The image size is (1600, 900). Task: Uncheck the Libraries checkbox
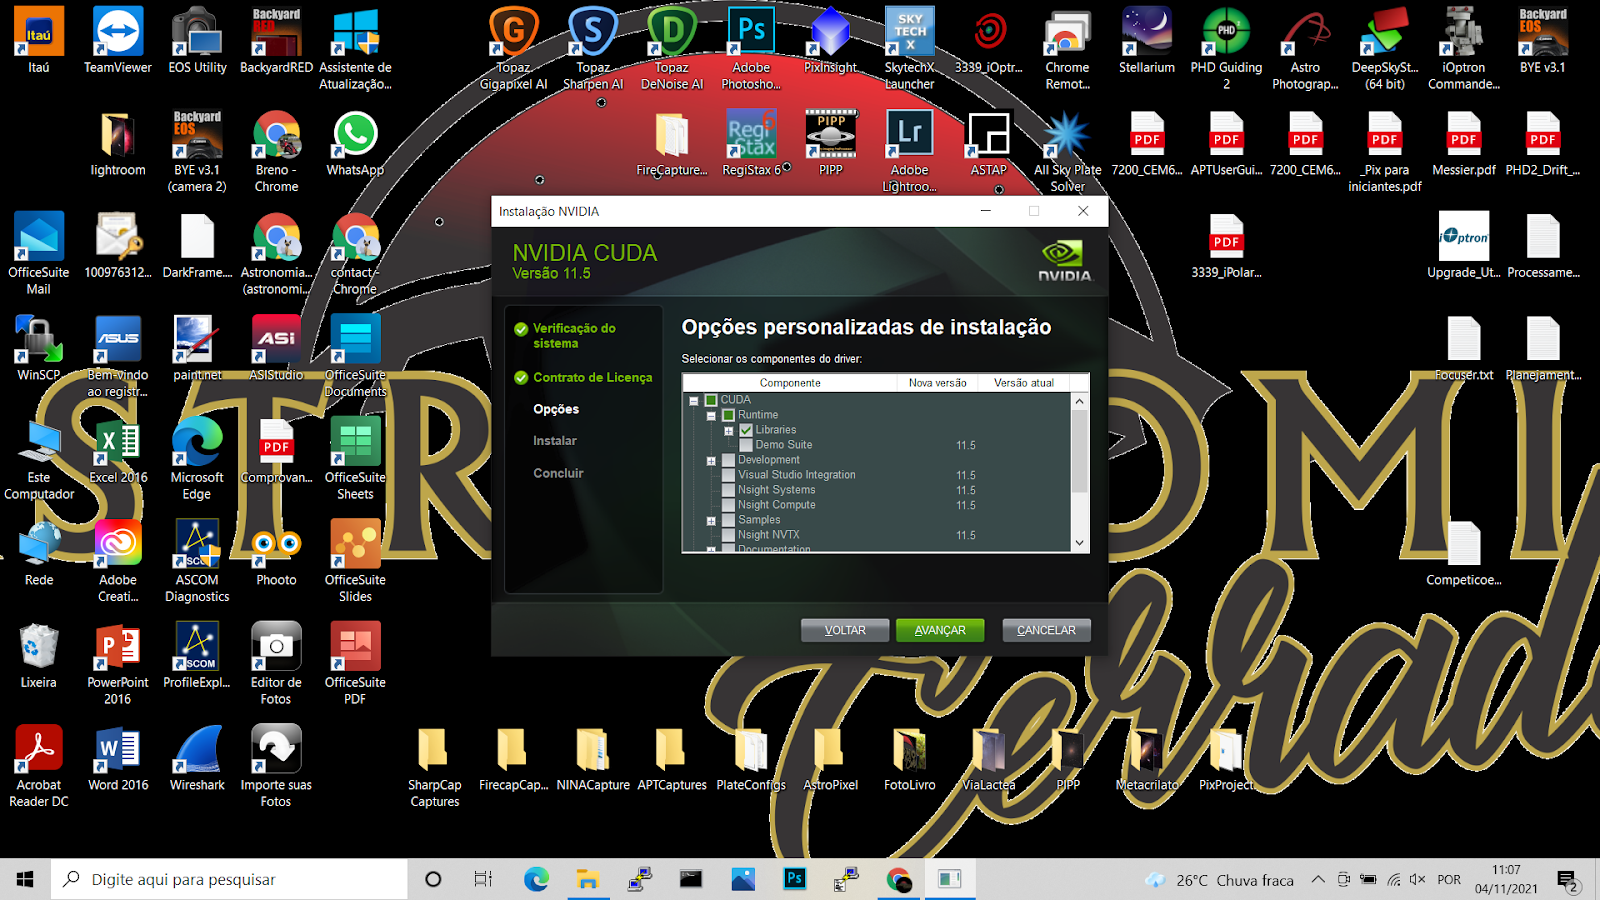click(x=745, y=430)
